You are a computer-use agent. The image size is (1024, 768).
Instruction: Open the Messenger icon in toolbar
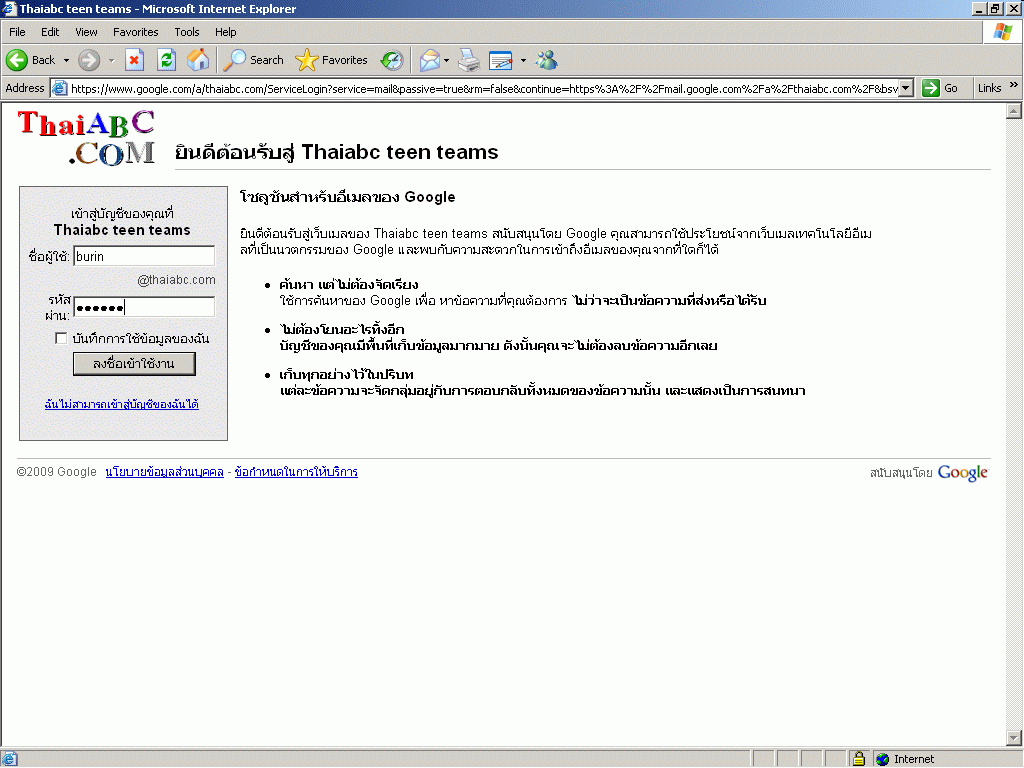click(546, 60)
